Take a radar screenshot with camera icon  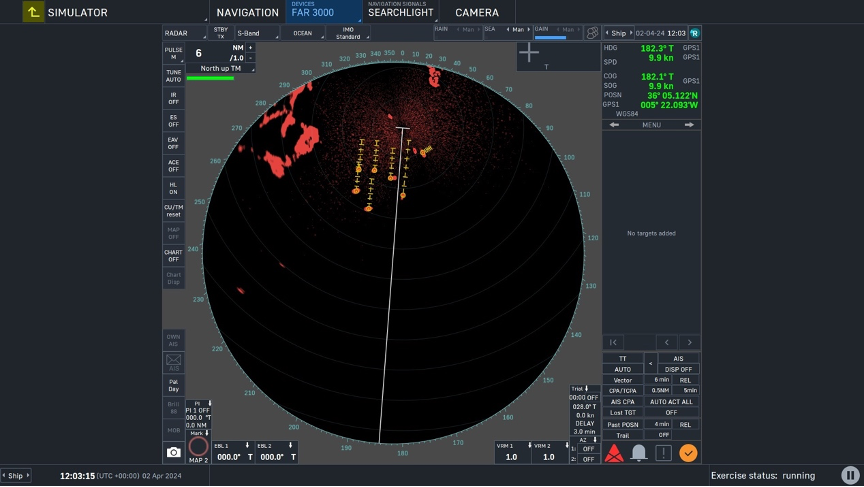pyautogui.click(x=174, y=452)
